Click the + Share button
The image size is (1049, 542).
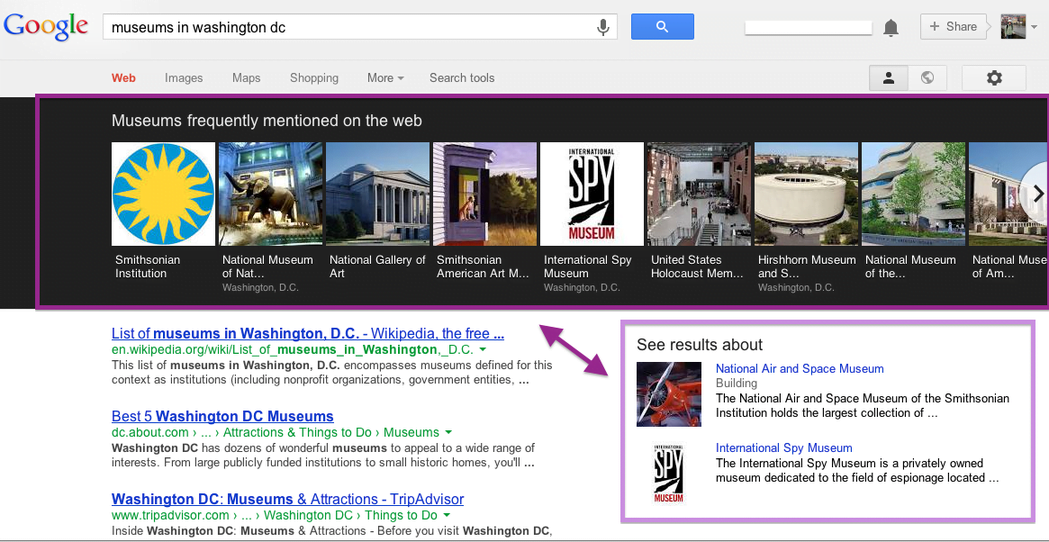click(x=953, y=27)
